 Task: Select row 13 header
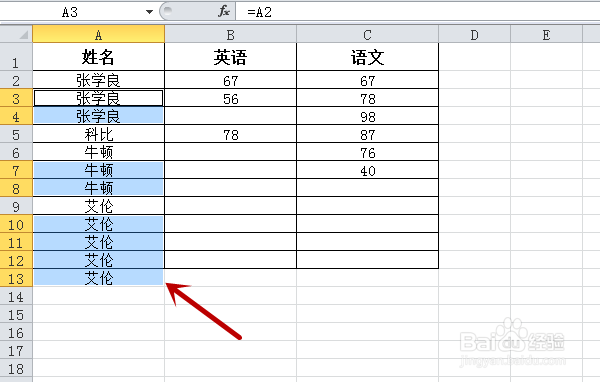coord(16,278)
